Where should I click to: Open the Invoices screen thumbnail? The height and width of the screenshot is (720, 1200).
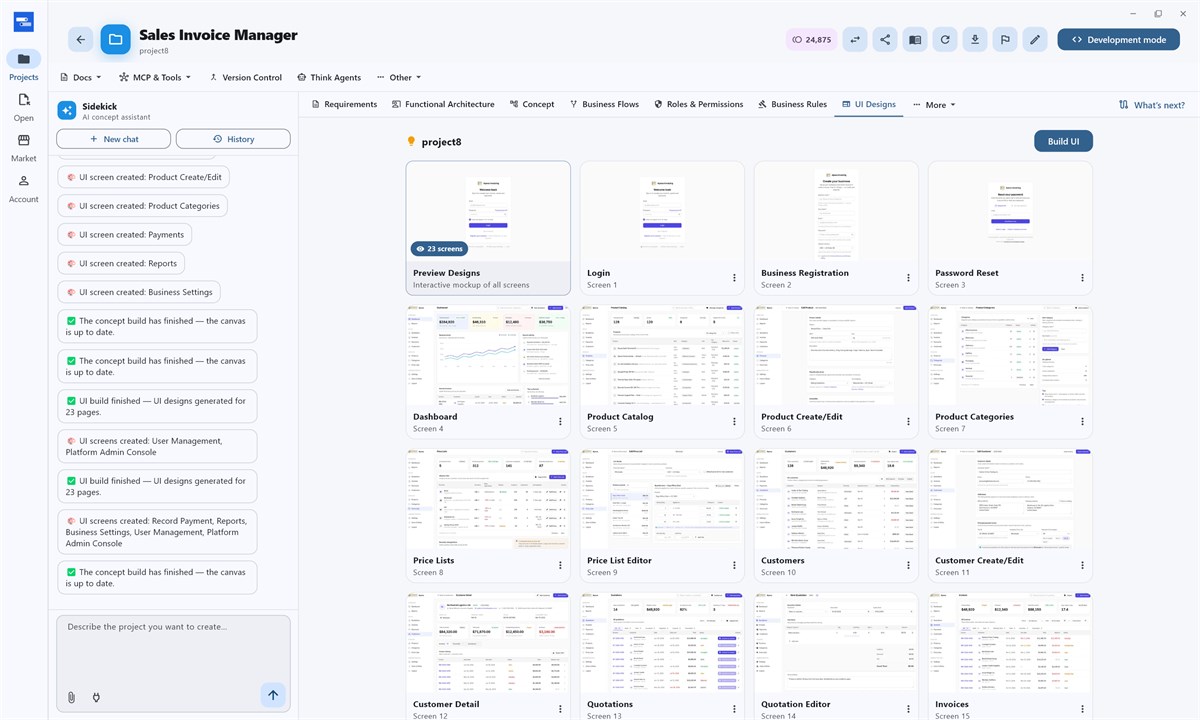[1010, 644]
